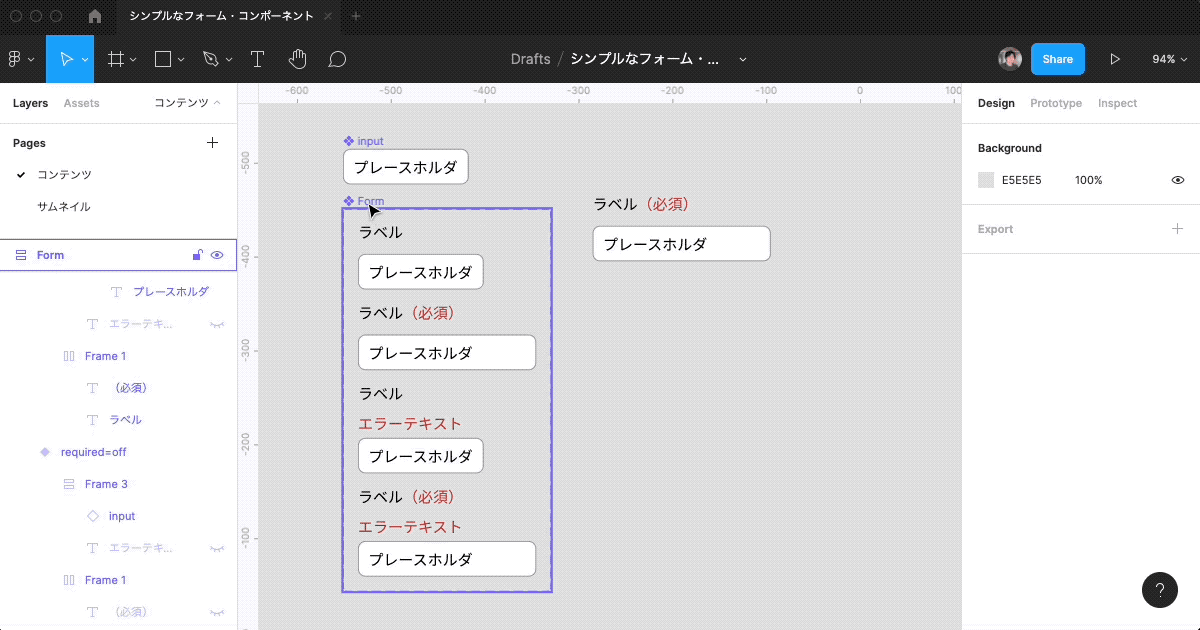Open the file name options chevron
This screenshot has height=630, width=1200.
click(x=742, y=60)
